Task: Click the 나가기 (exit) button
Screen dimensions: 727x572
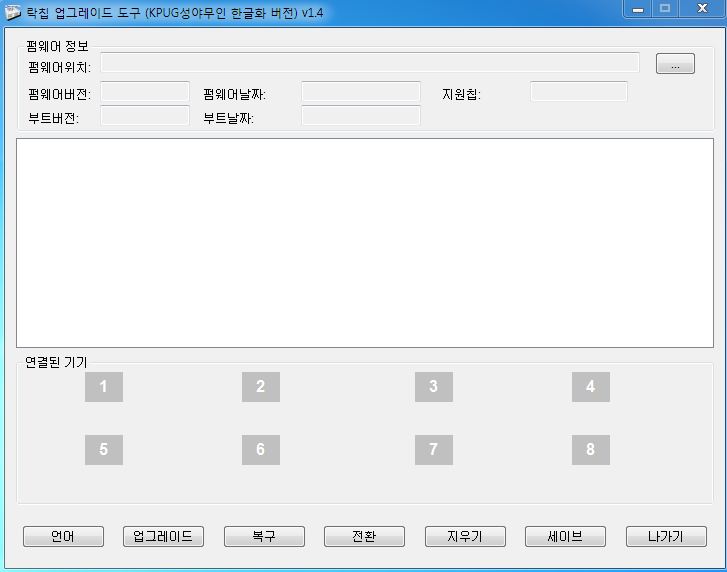Action: (x=666, y=537)
